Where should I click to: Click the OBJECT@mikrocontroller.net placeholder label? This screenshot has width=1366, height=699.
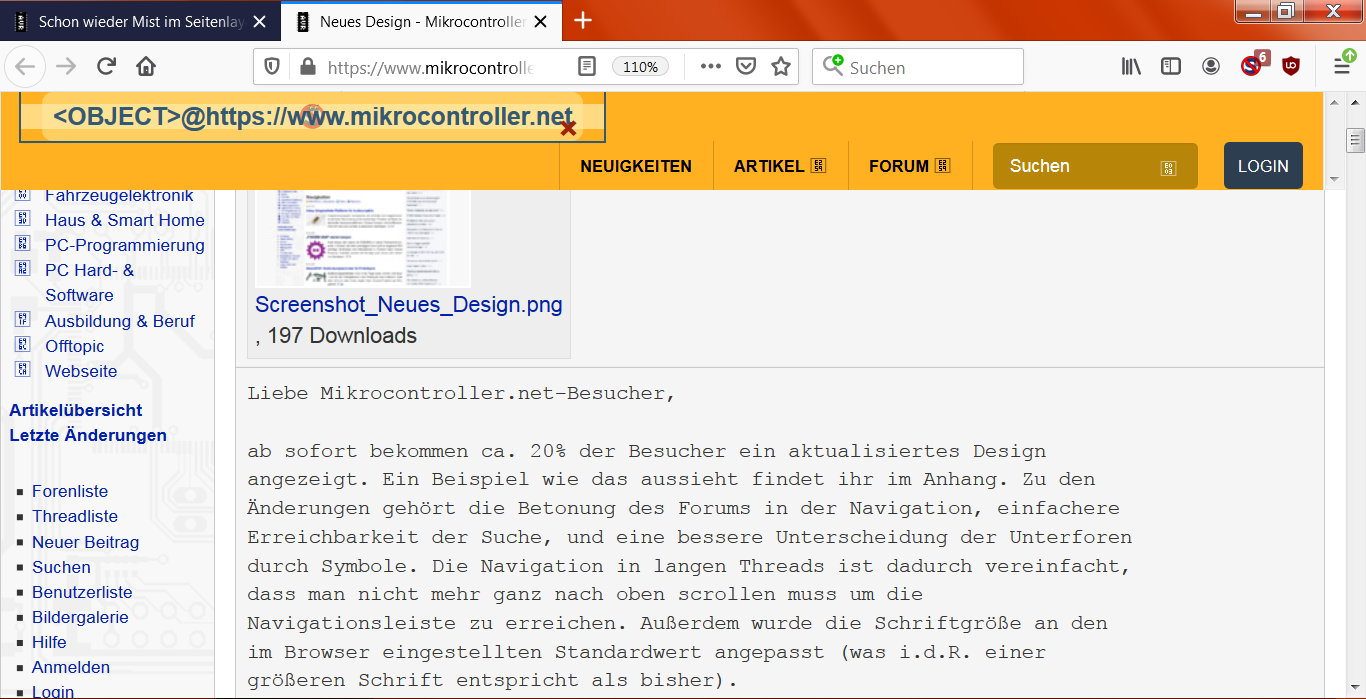(x=313, y=117)
